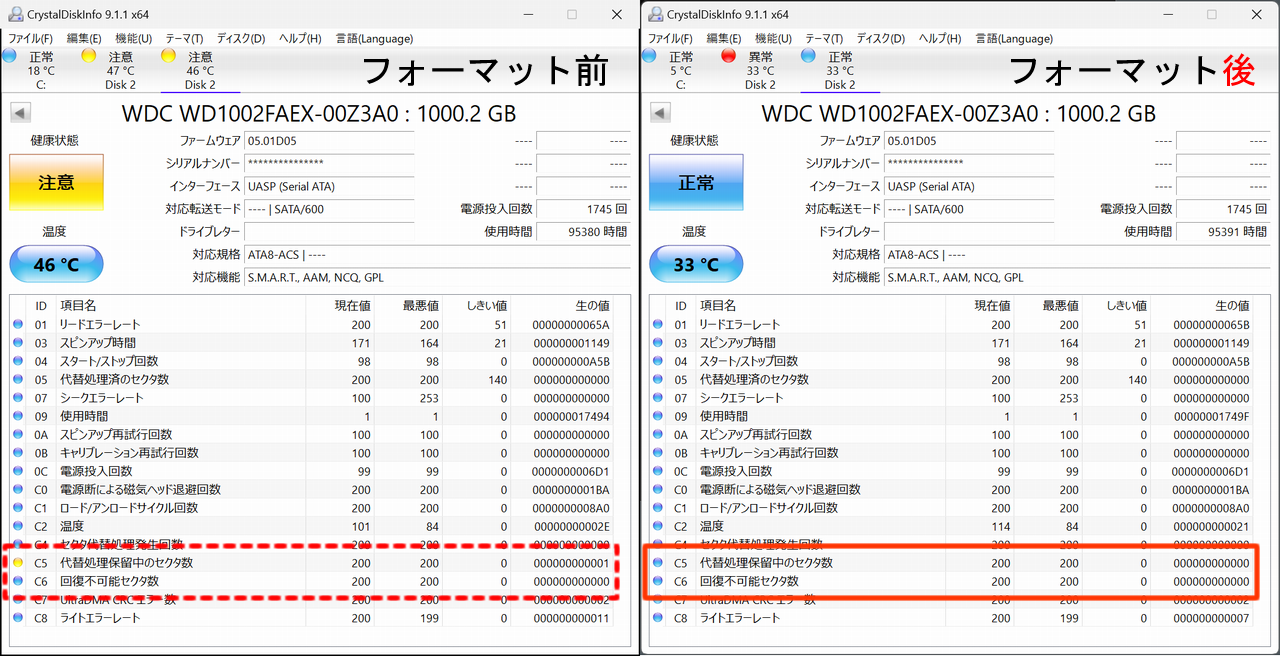This screenshot has width=1280, height=656.
Task: Click 項目名 column header in left window
Action: click(180, 306)
